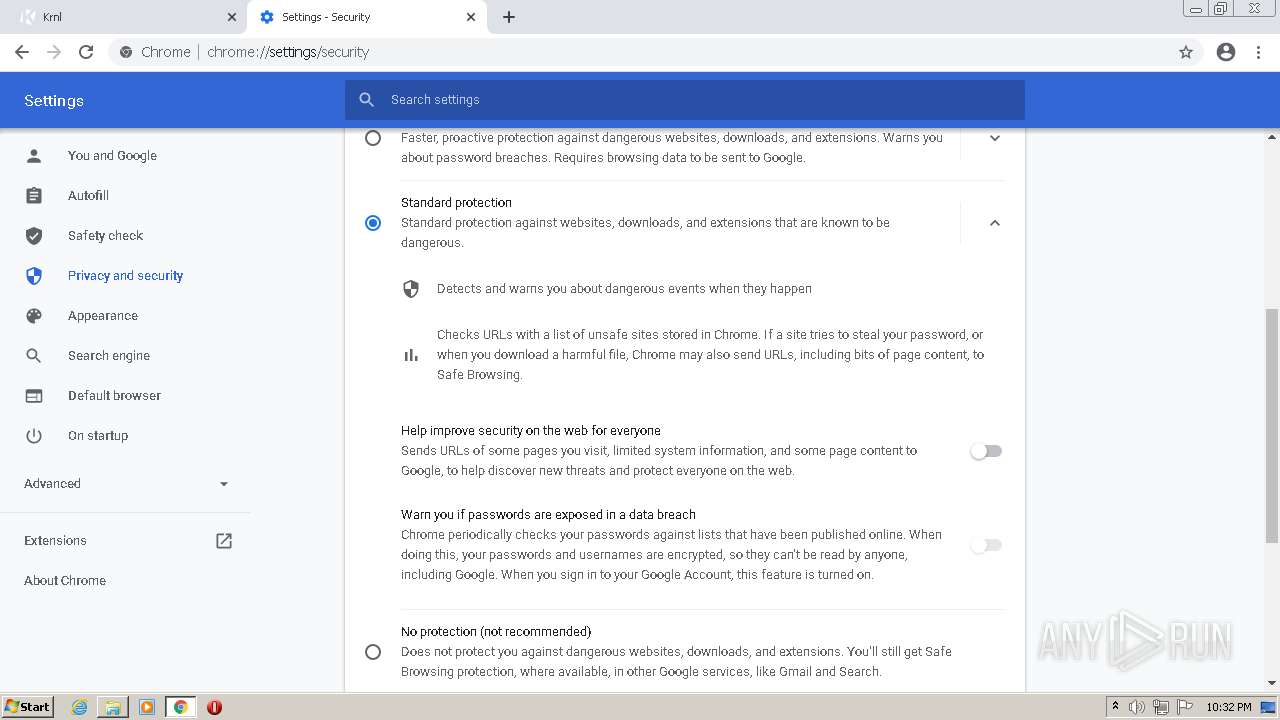This screenshot has width=1280, height=720.
Task: Open Autofill settings
Action: (88, 196)
